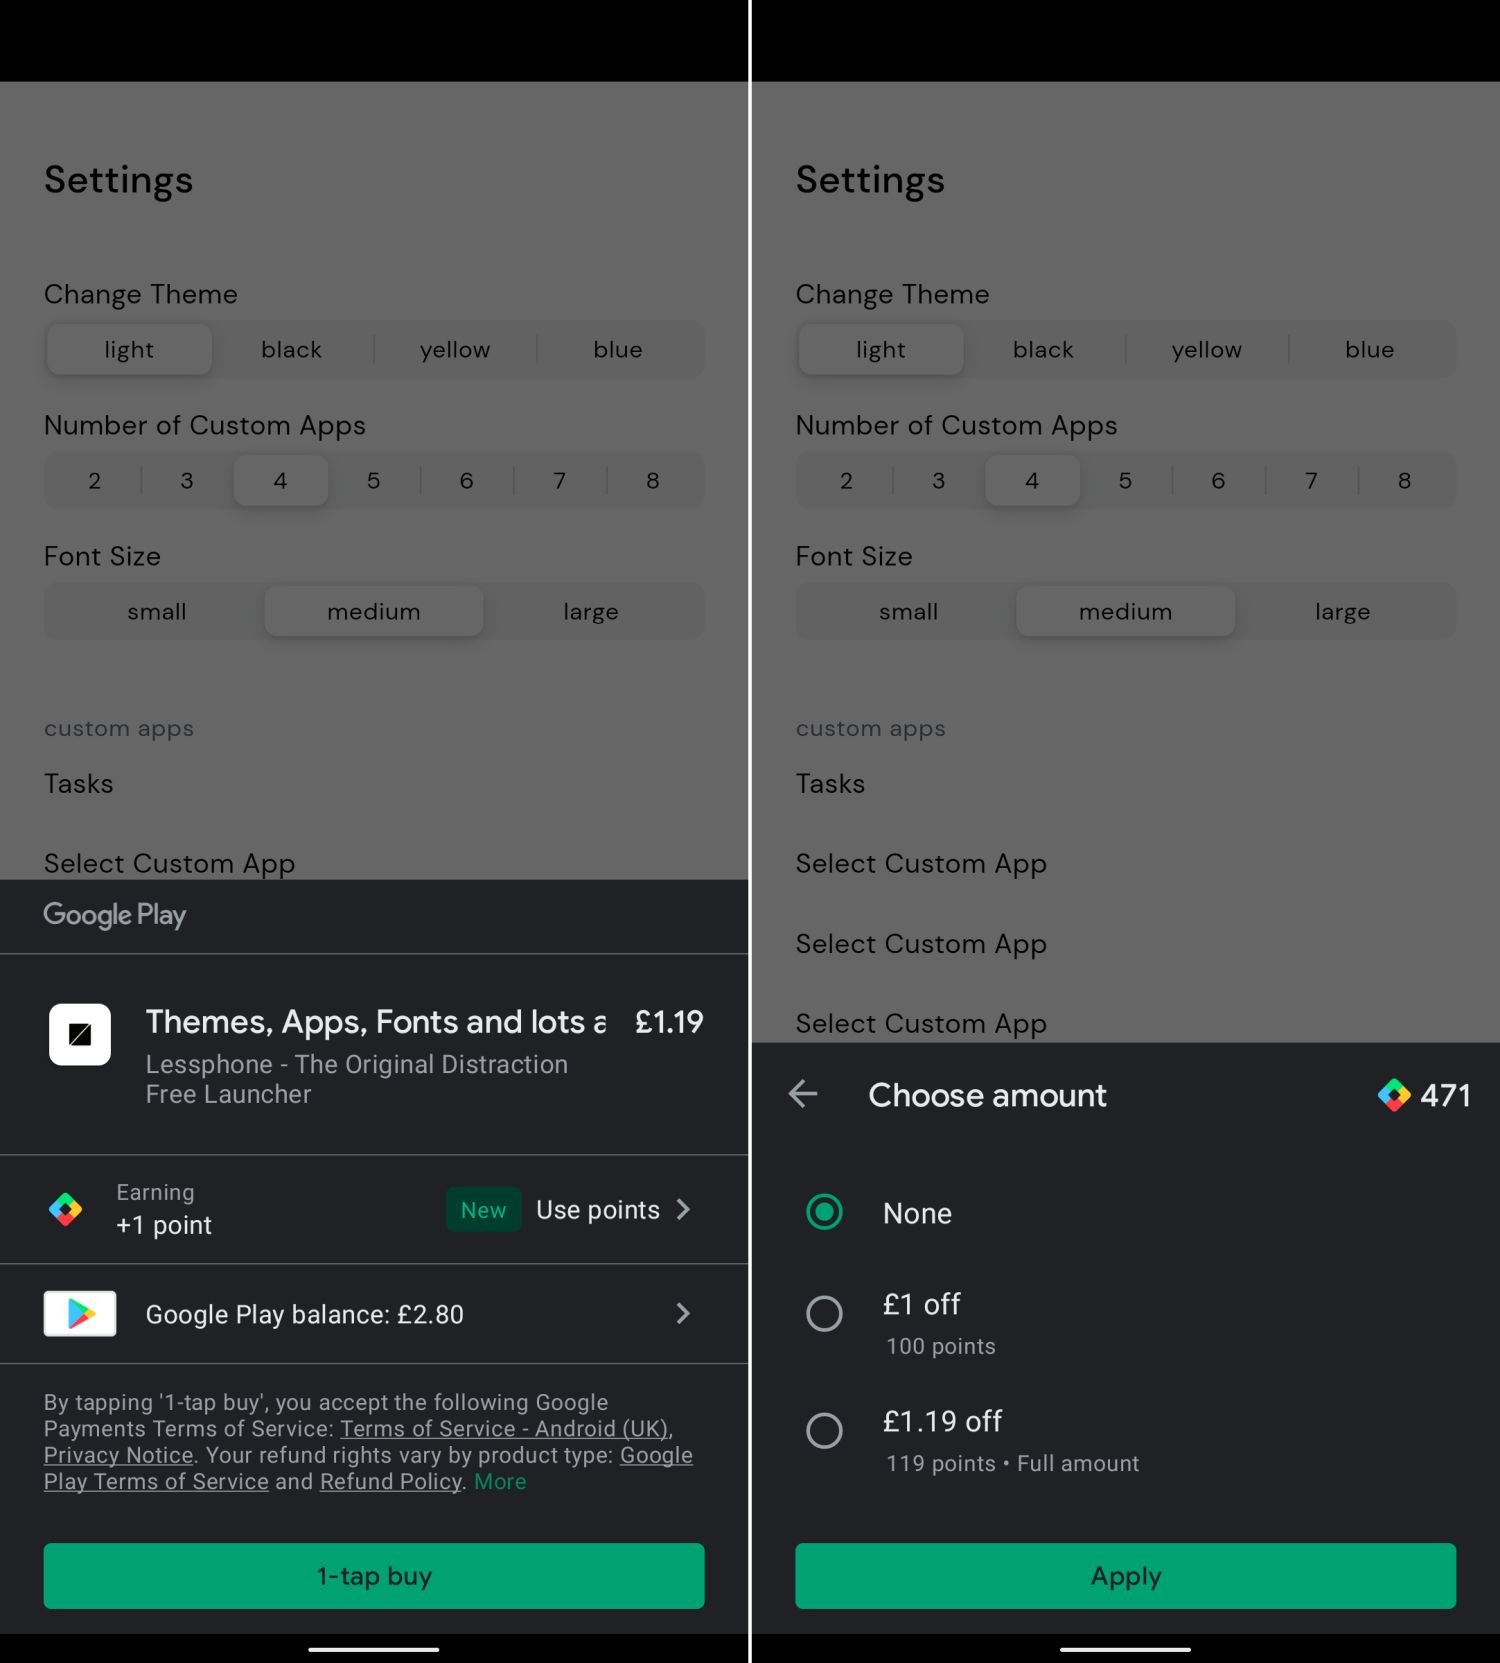Set Font Size to large in right Settings
Screen dimensions: 1500x1663
click(1342, 612)
